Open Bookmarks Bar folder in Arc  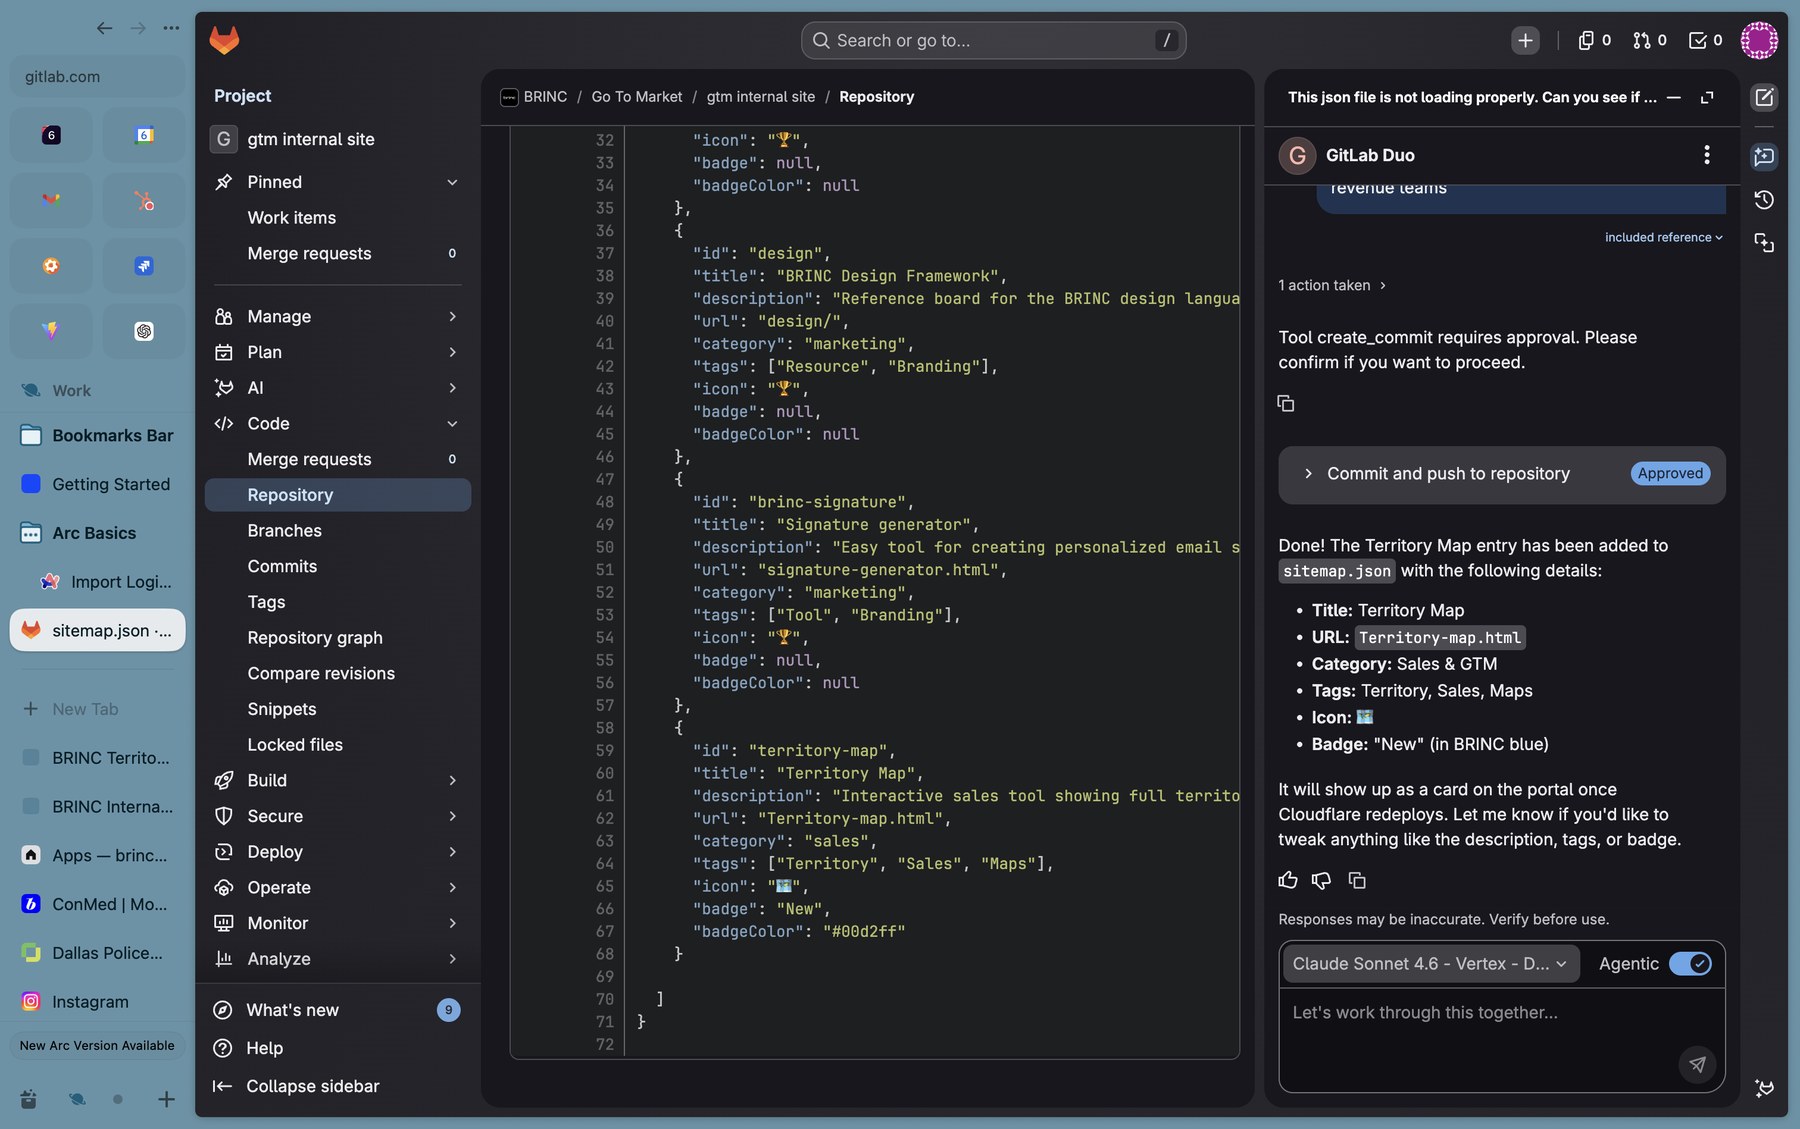pyautogui.click(x=97, y=435)
